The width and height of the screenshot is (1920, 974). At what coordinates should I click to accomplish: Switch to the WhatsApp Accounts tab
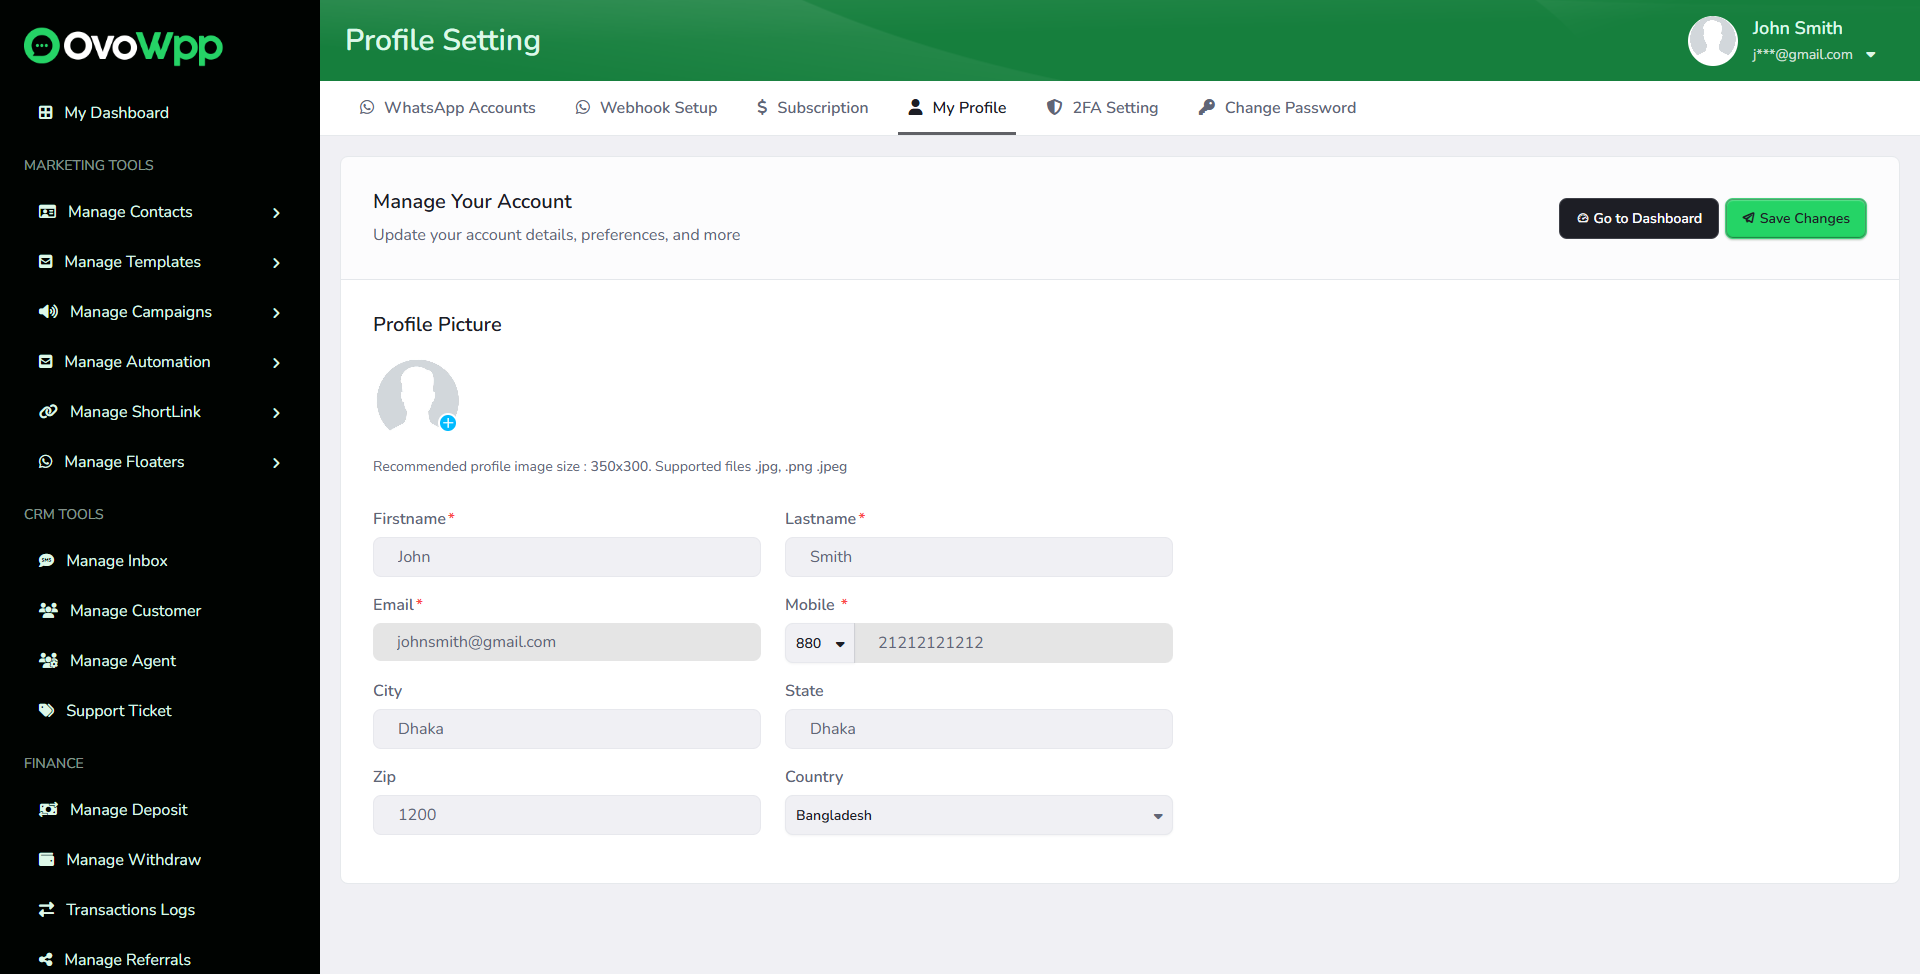pos(448,108)
